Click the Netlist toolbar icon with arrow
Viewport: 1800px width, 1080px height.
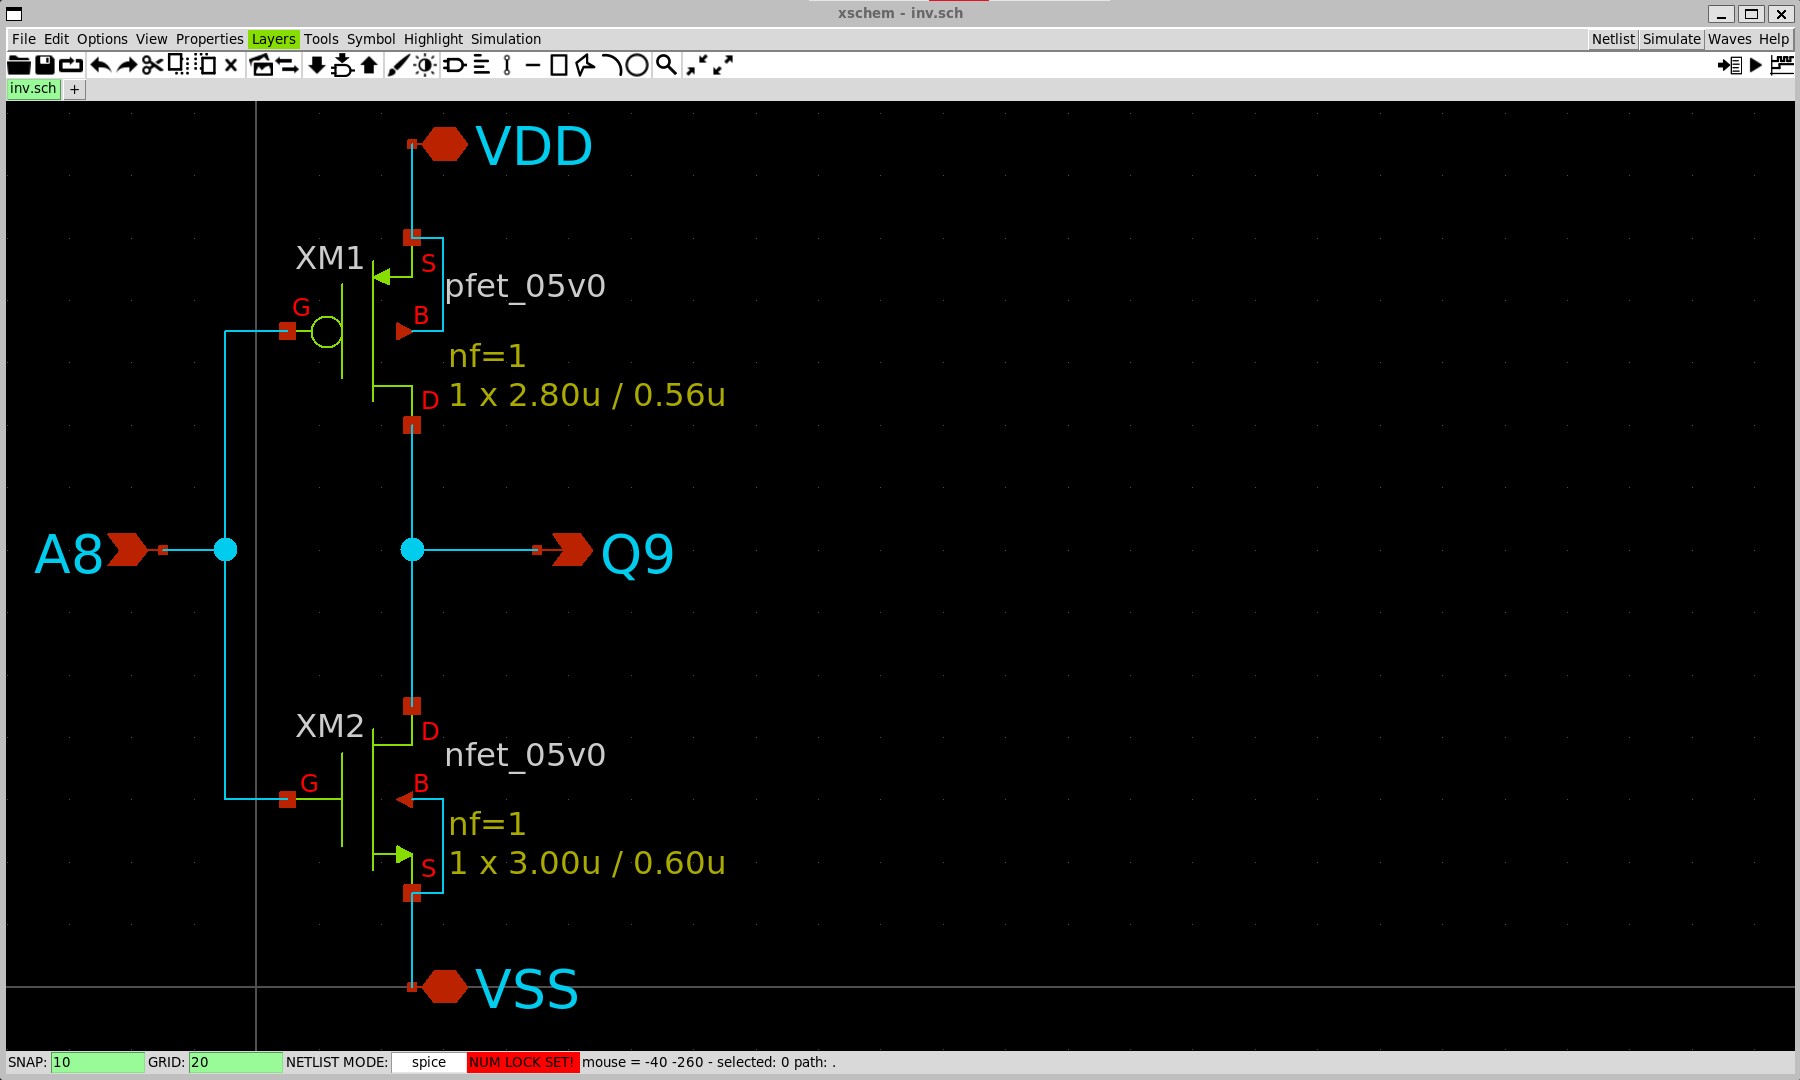[1730, 65]
